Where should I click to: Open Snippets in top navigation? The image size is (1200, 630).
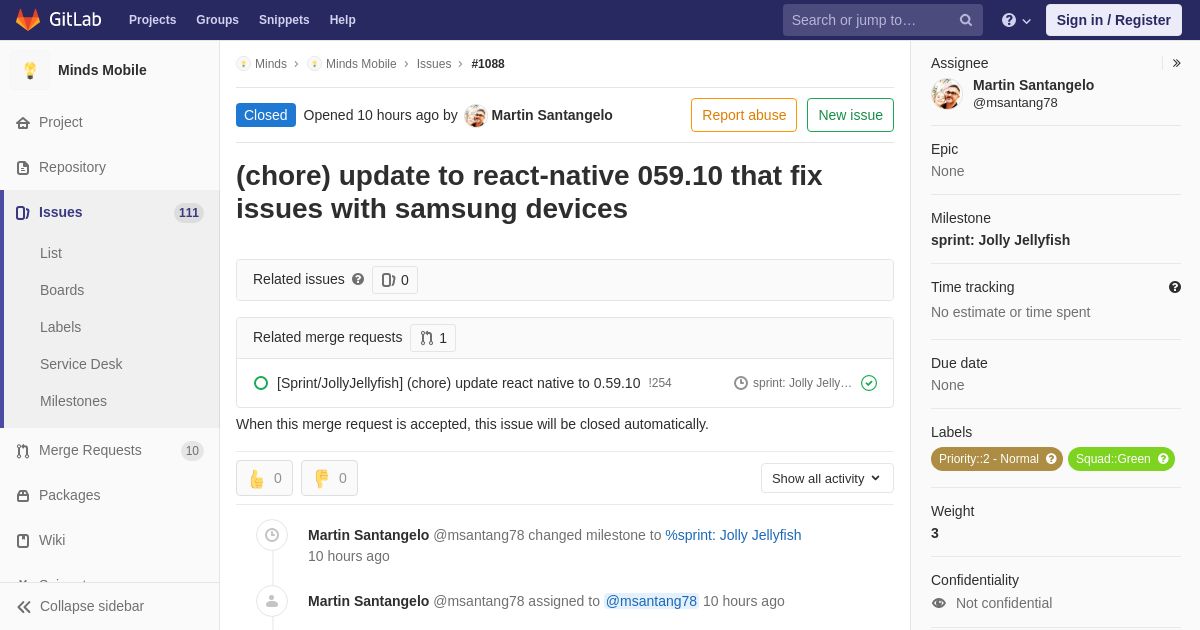284,20
